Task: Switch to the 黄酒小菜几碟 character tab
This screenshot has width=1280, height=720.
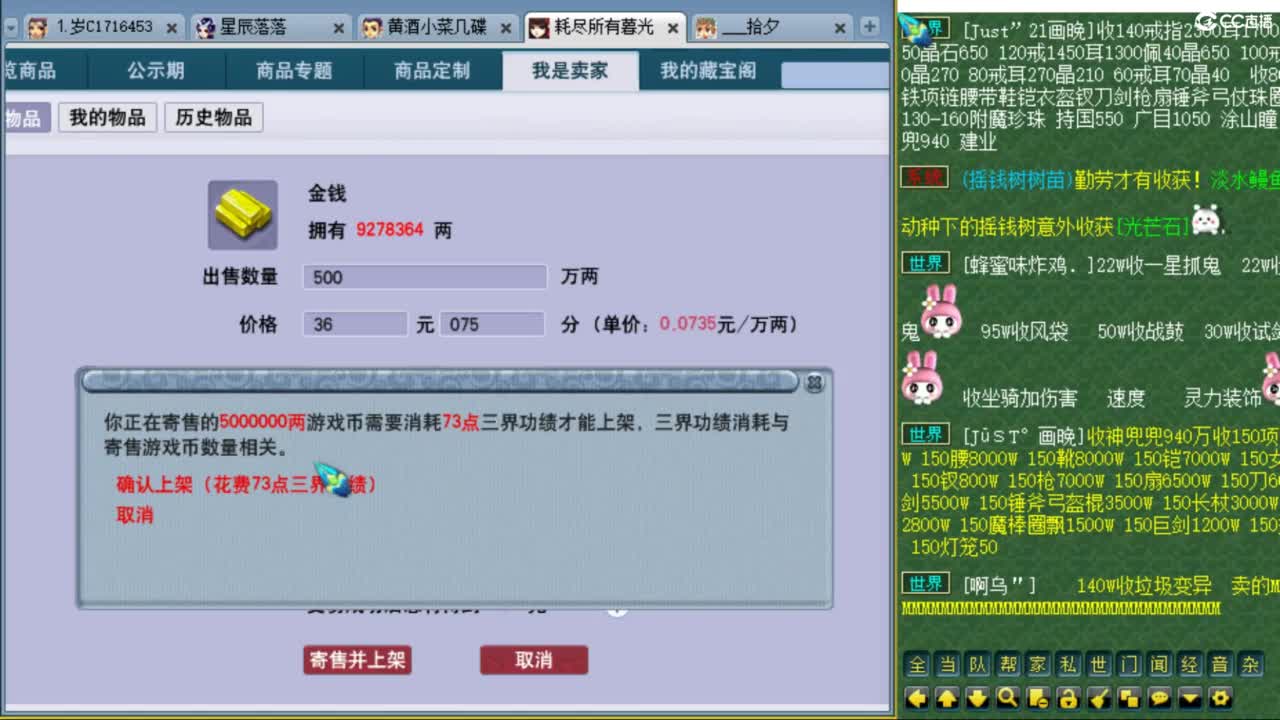Action: [x=436, y=27]
